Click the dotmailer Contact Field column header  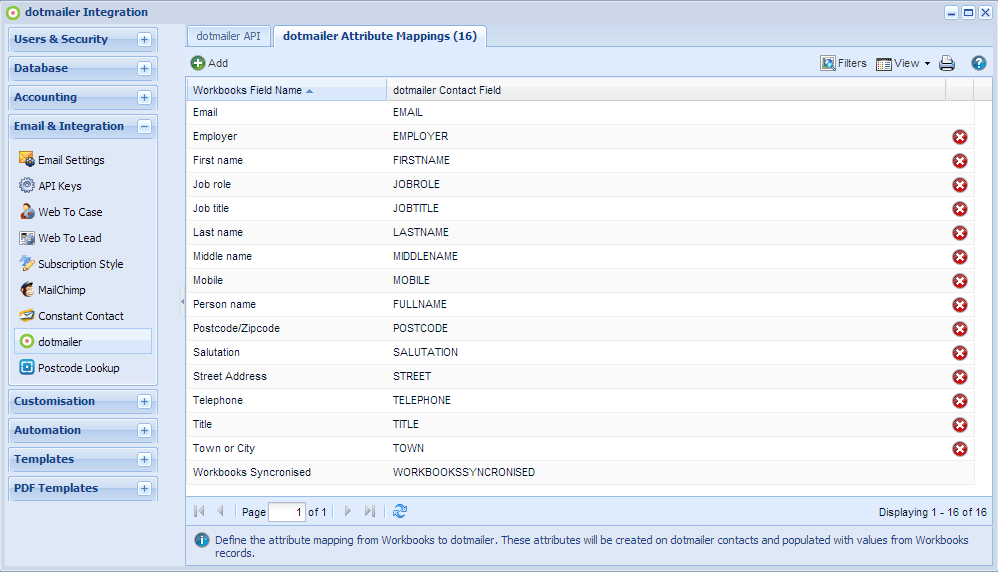pos(666,90)
